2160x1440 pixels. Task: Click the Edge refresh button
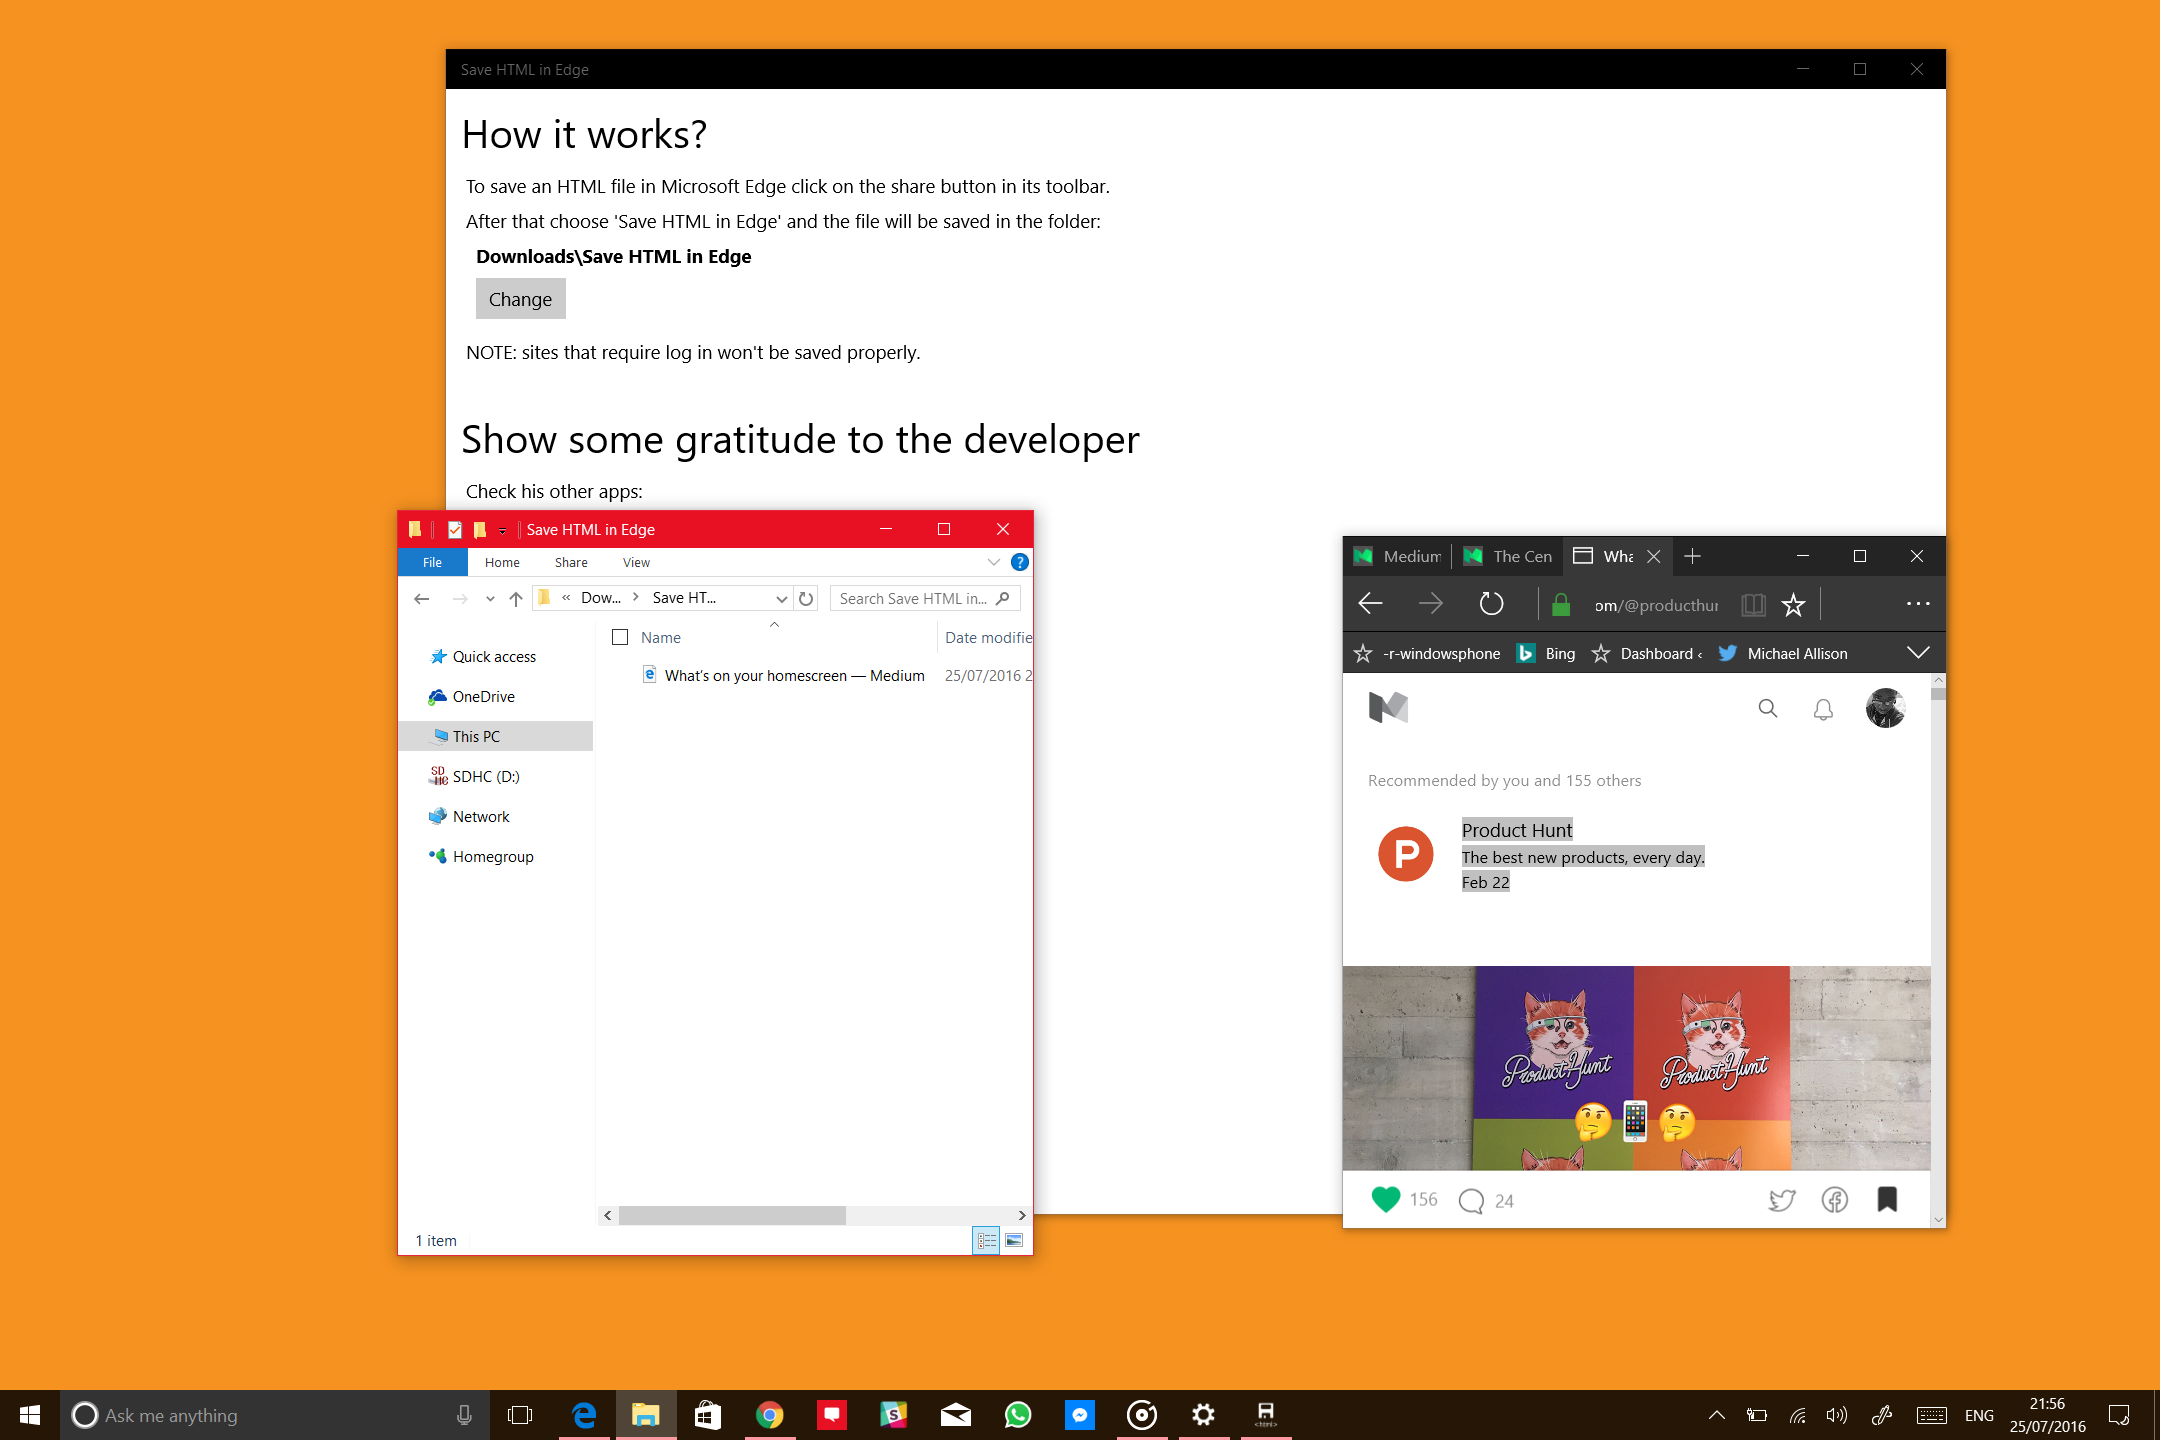pyautogui.click(x=1491, y=604)
